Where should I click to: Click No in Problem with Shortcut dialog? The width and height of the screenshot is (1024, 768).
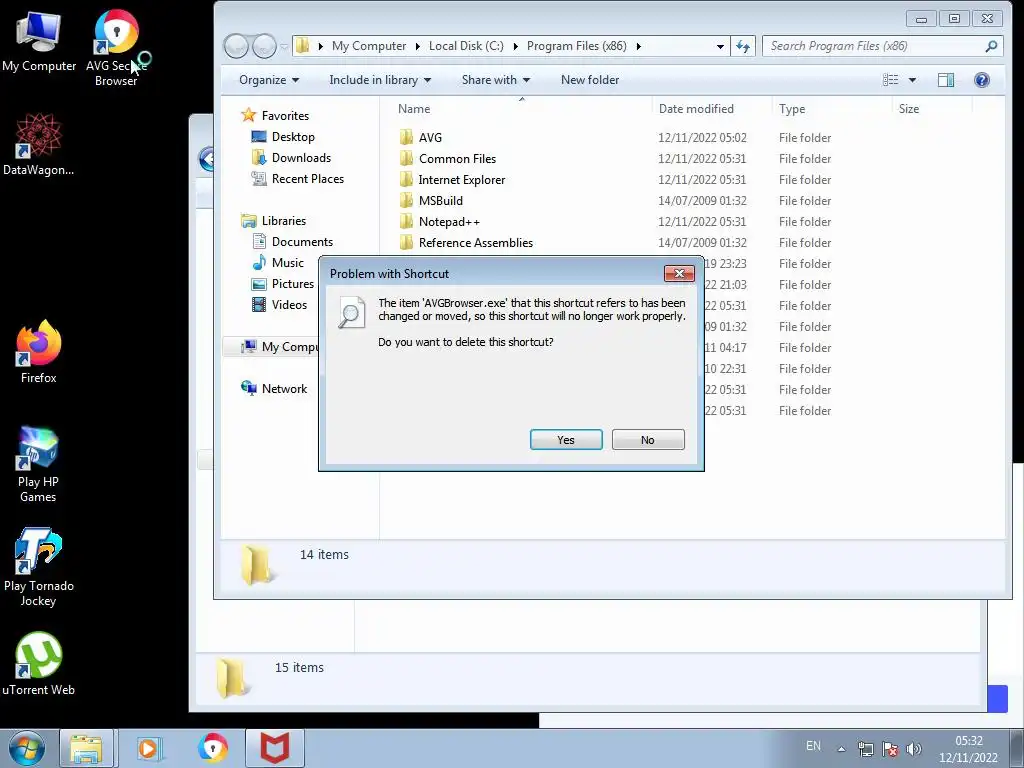click(648, 440)
